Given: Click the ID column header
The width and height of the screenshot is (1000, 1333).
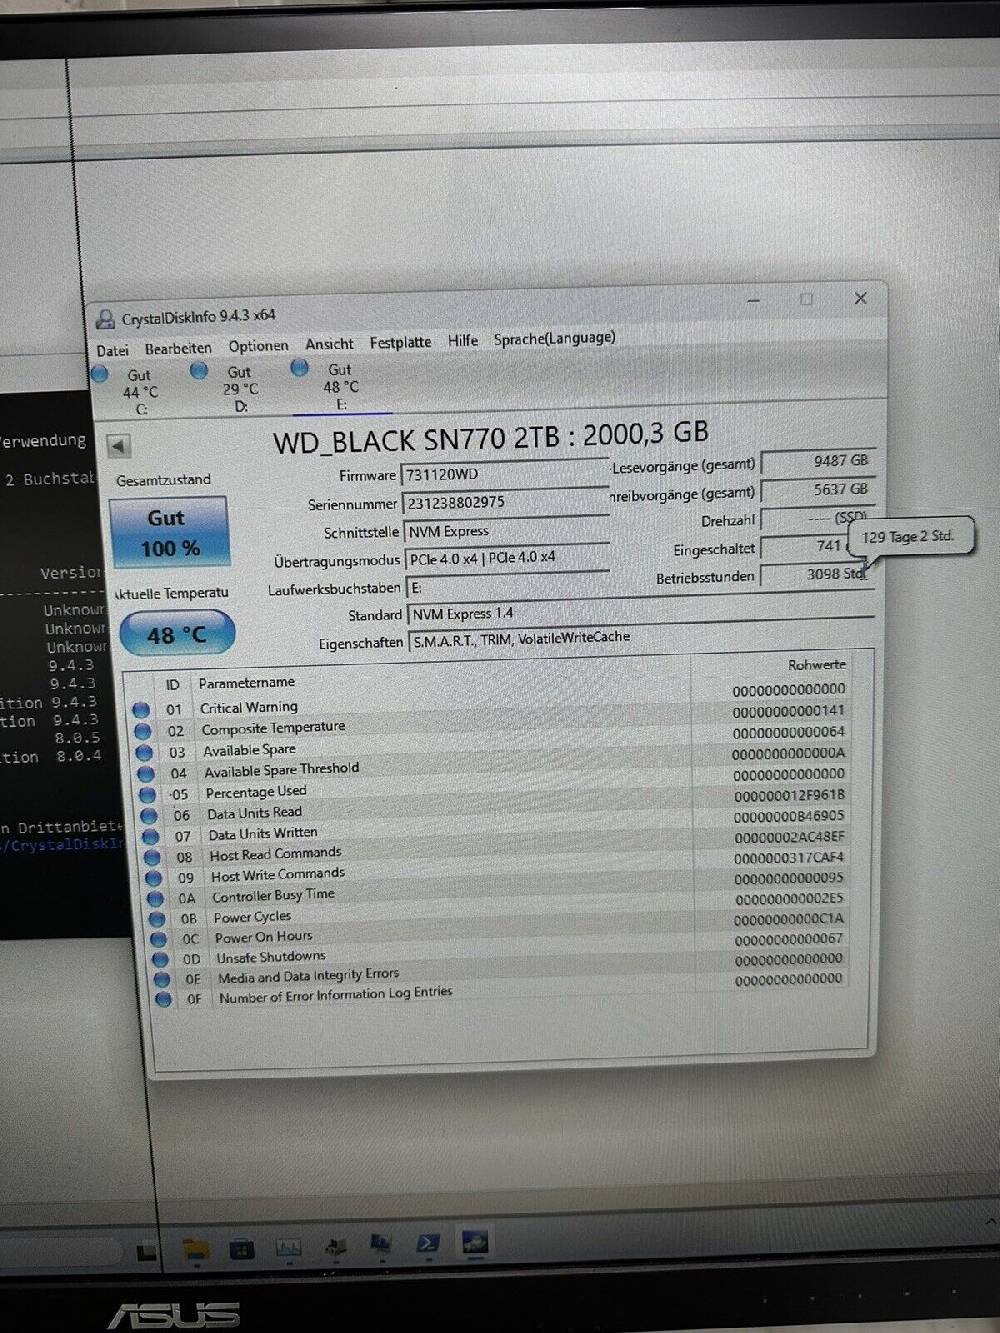Looking at the screenshot, I should (x=173, y=685).
